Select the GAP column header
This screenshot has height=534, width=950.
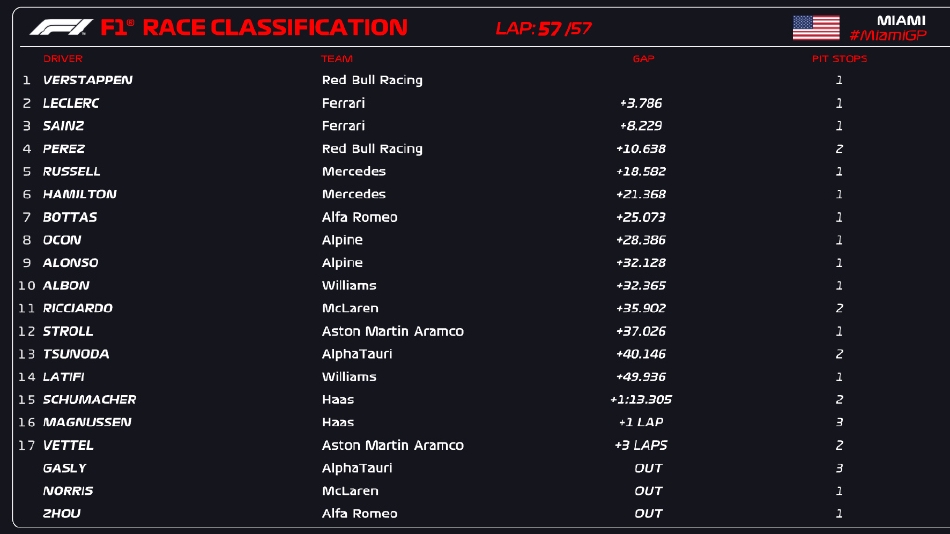click(643, 59)
